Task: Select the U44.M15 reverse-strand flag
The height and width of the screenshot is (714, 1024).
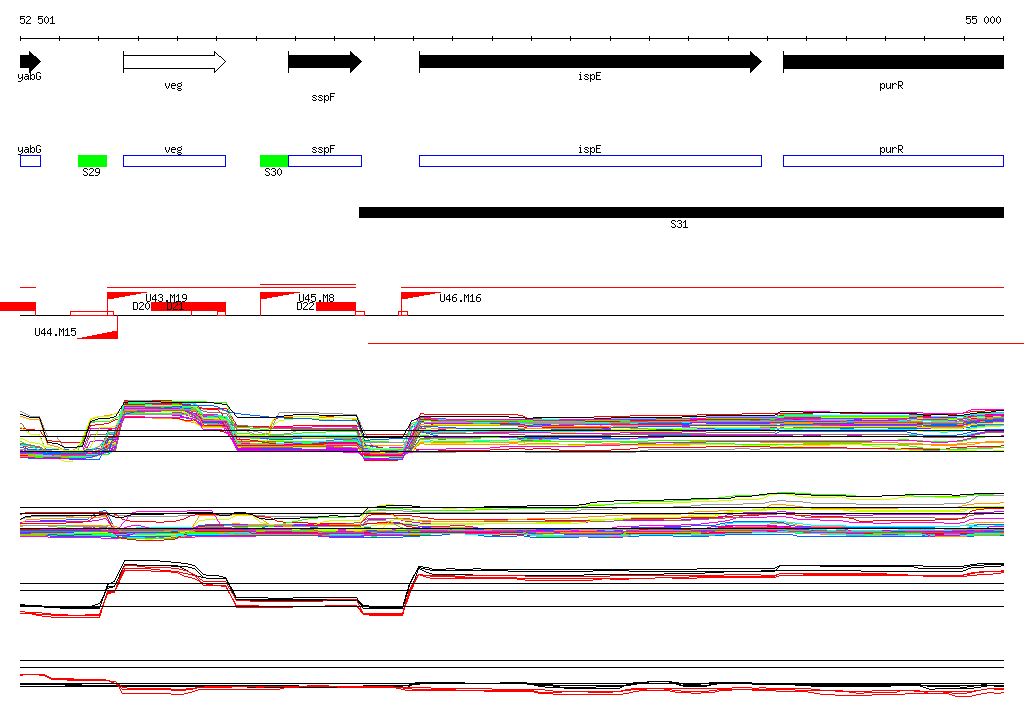Action: coord(99,335)
